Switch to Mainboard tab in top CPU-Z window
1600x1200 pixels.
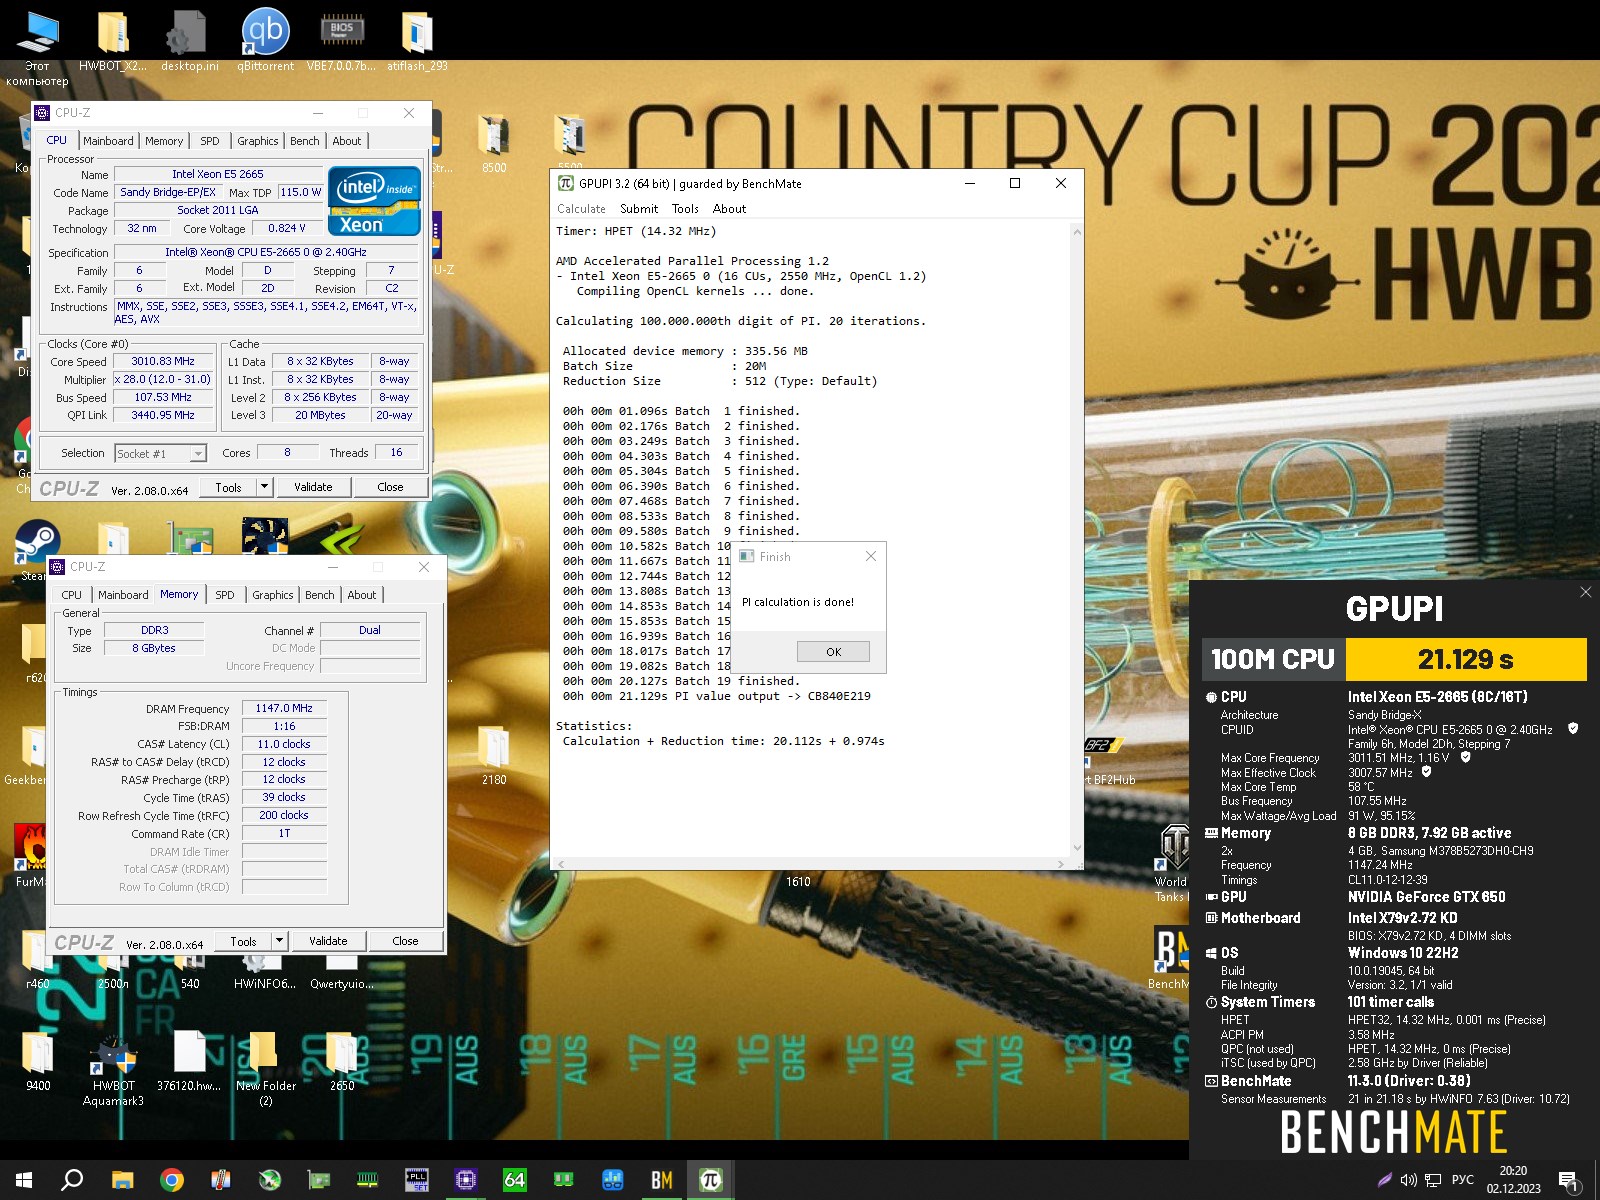click(x=108, y=141)
